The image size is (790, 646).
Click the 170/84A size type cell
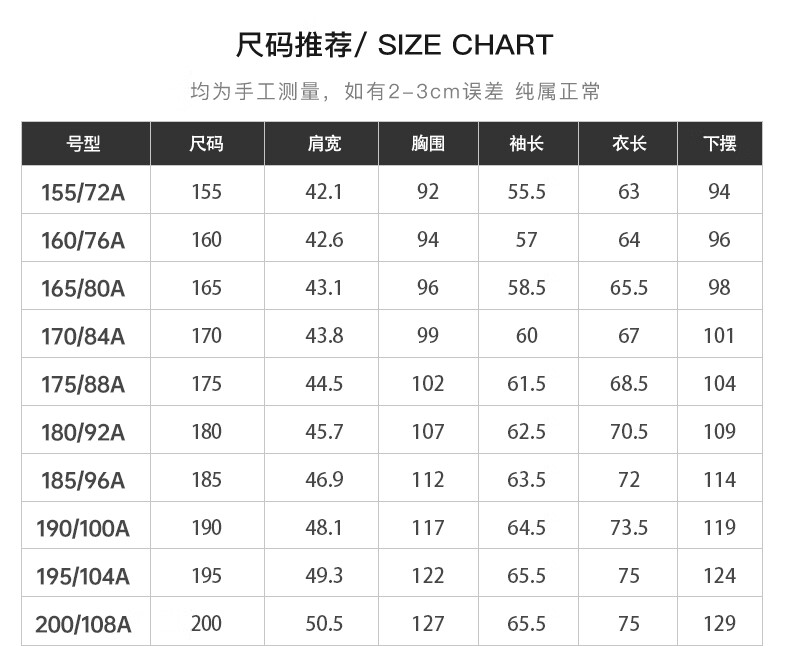(x=84, y=336)
